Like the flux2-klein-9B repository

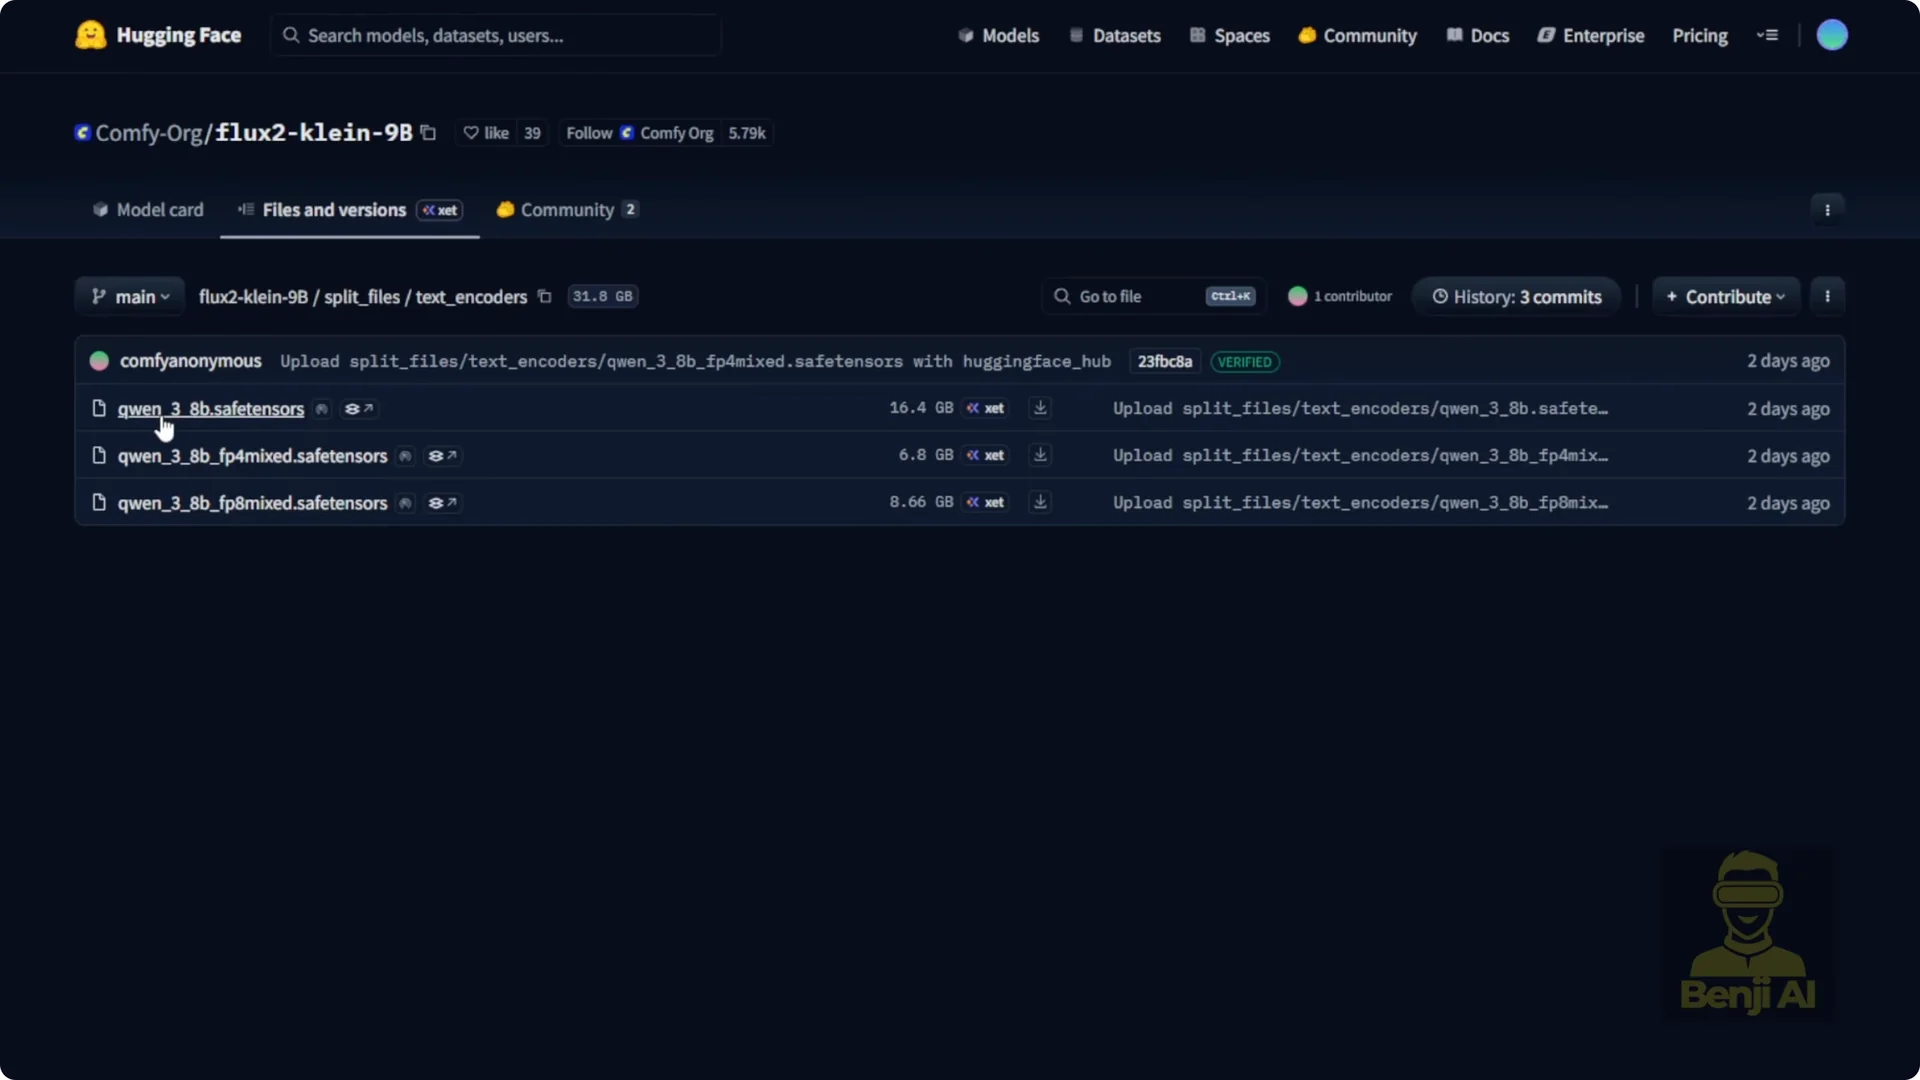coord(486,133)
